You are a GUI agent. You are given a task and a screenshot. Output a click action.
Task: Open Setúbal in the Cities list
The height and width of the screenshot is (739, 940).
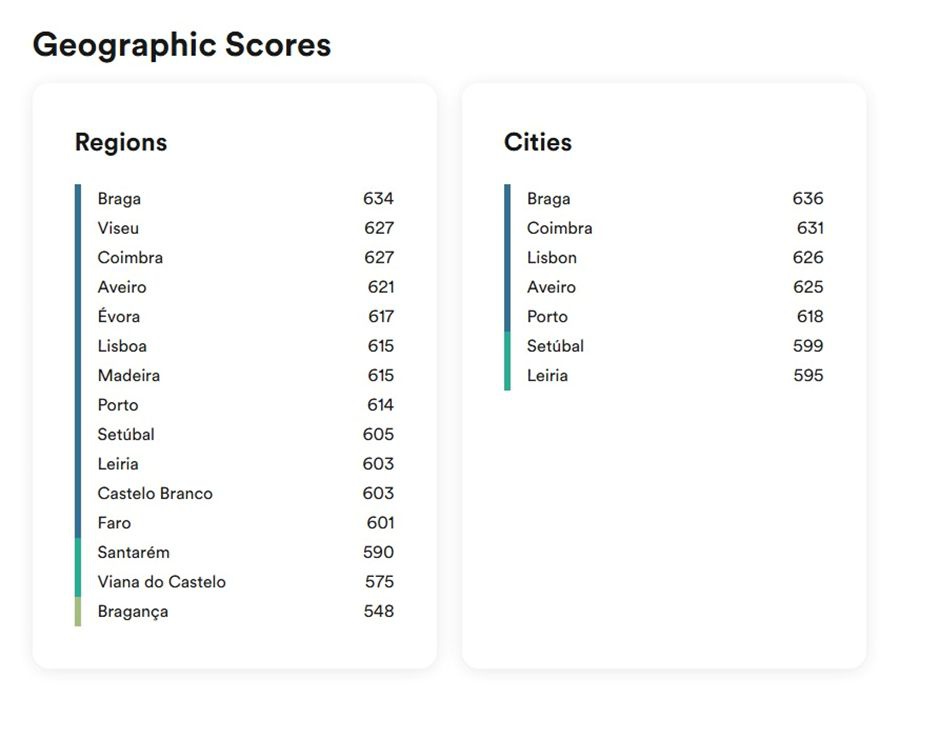(555, 346)
